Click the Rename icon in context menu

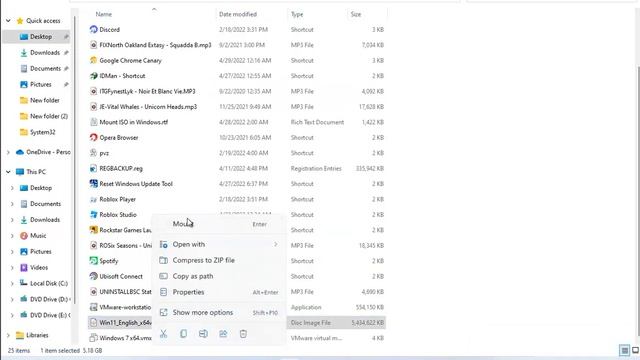203,334
